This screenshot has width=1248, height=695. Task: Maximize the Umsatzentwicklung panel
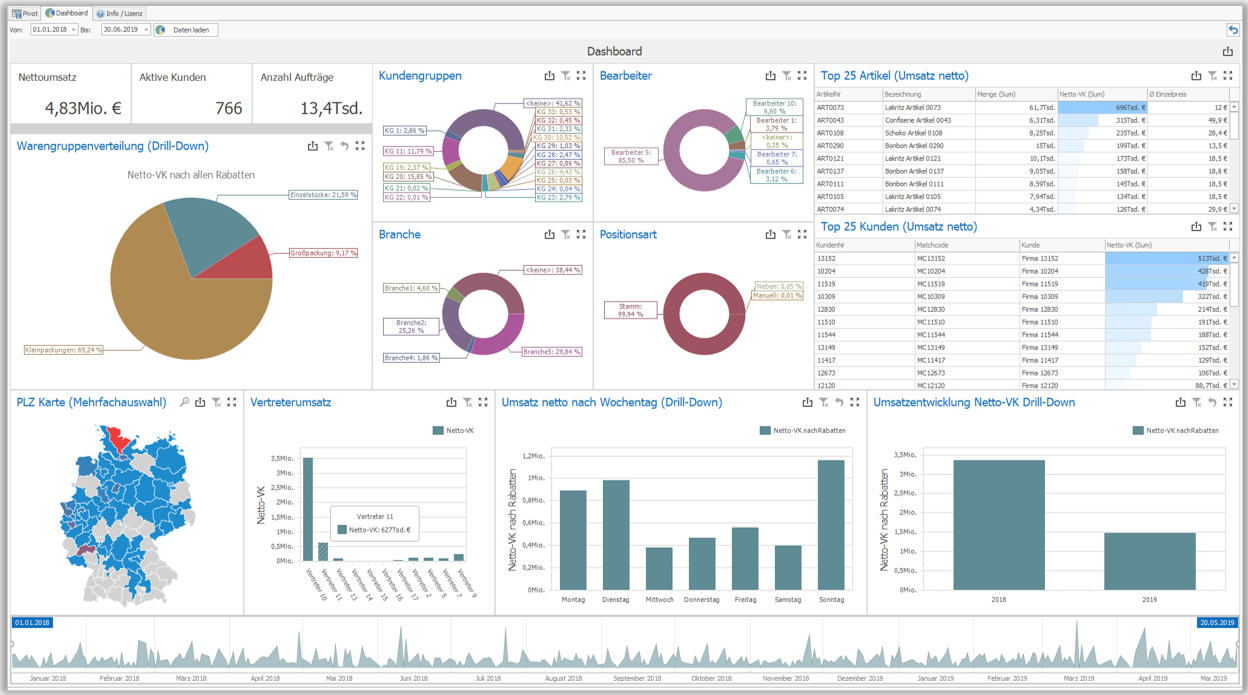(x=1228, y=403)
